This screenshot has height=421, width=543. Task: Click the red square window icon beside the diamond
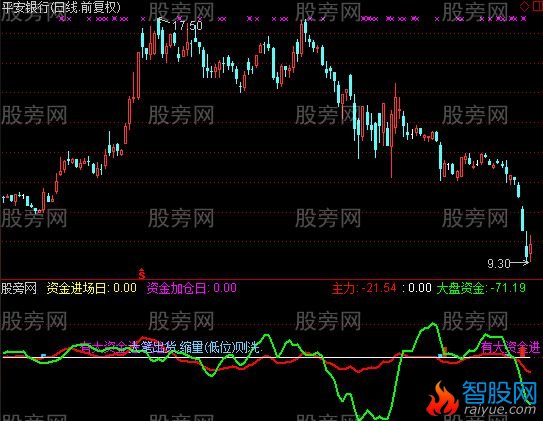[x=537, y=6]
